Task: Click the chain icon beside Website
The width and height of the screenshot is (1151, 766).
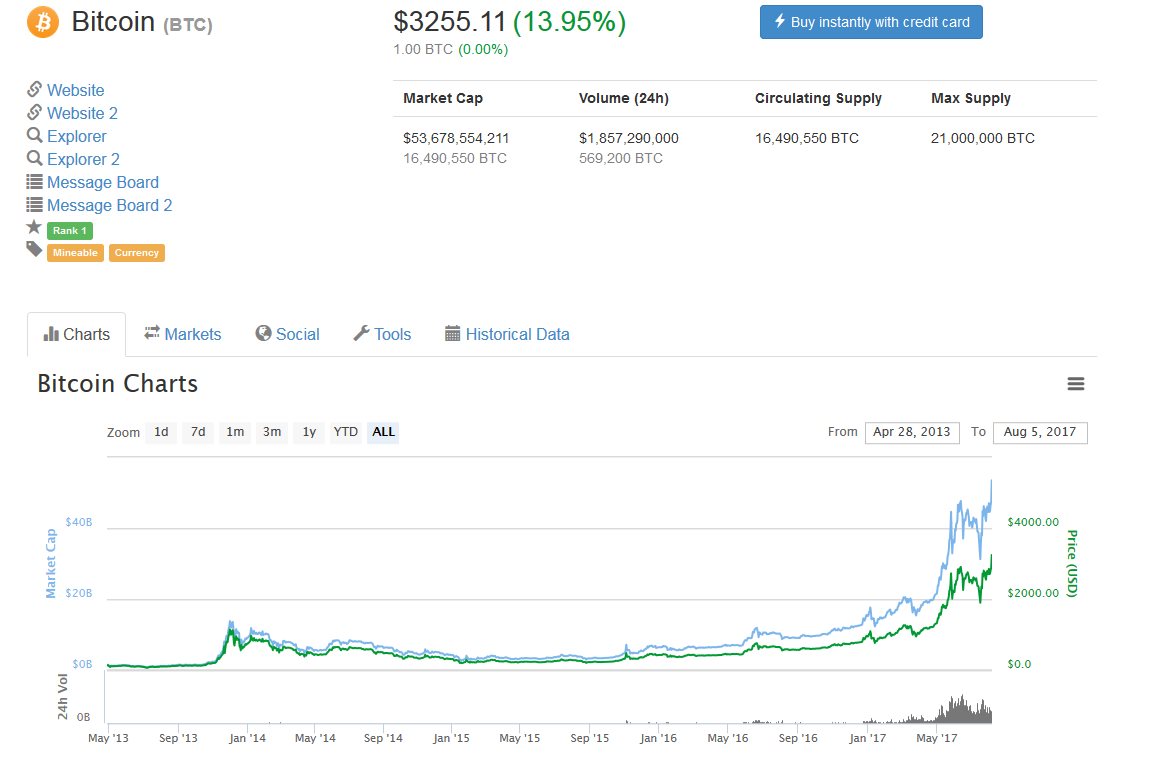Action: tap(35, 90)
